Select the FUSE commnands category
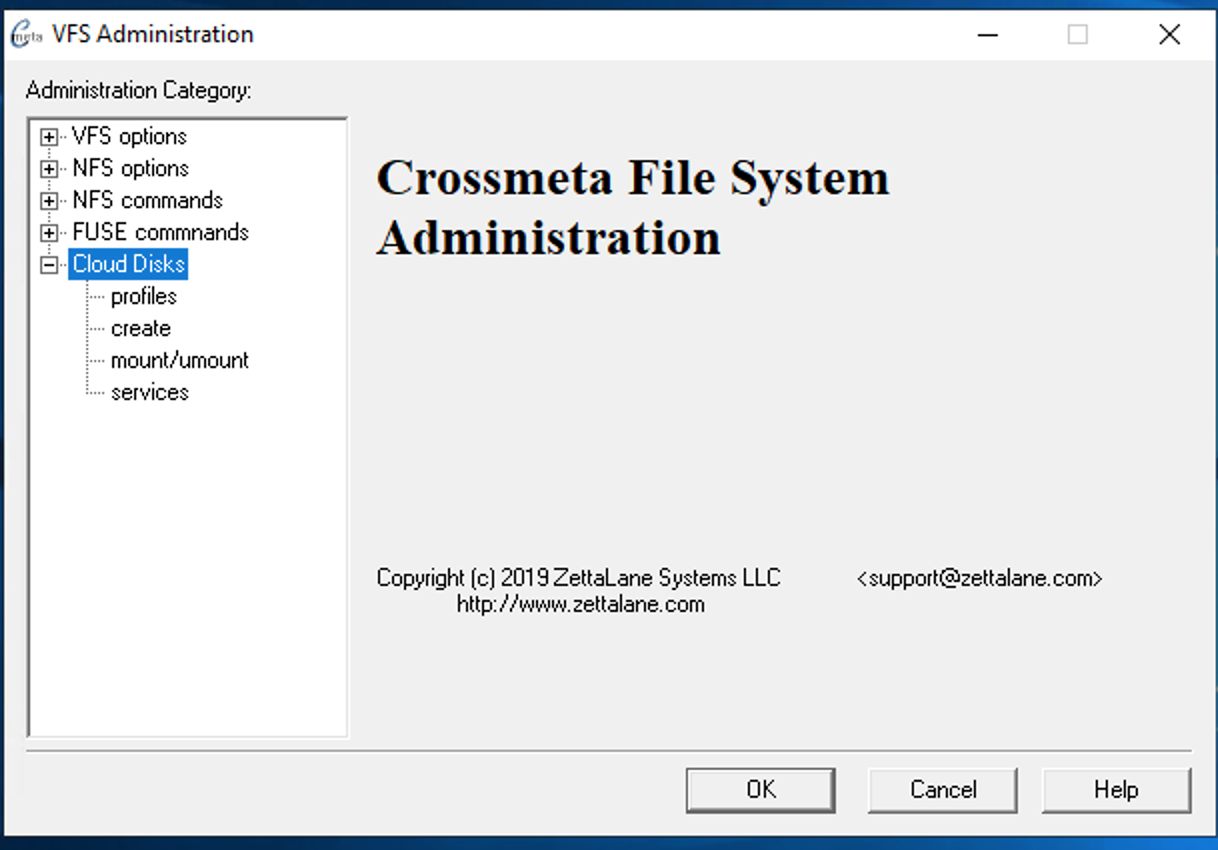Viewport: 1218px width, 850px height. (160, 233)
